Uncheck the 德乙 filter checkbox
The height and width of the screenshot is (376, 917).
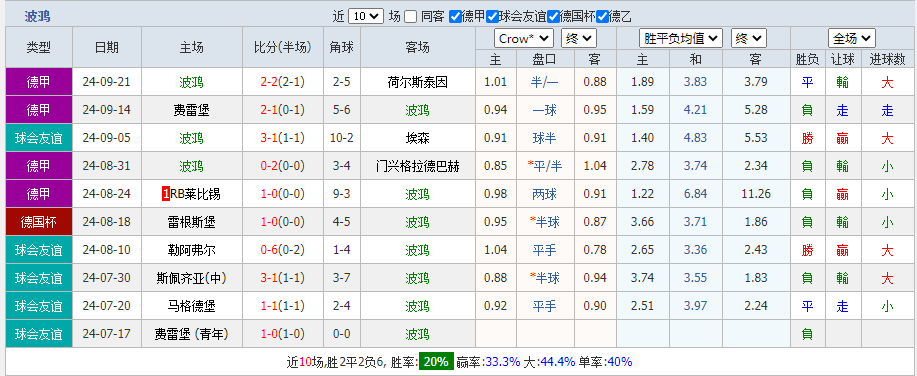pos(602,16)
